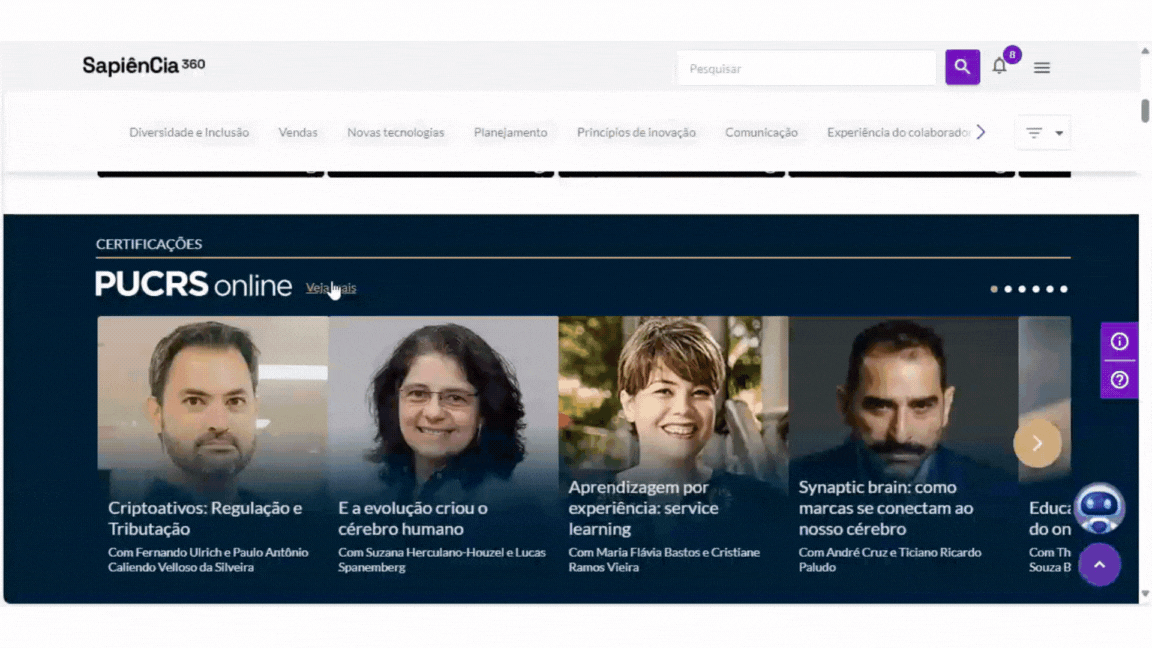The width and height of the screenshot is (1152, 648).
Task: Open the Vendas category
Action: (298, 132)
